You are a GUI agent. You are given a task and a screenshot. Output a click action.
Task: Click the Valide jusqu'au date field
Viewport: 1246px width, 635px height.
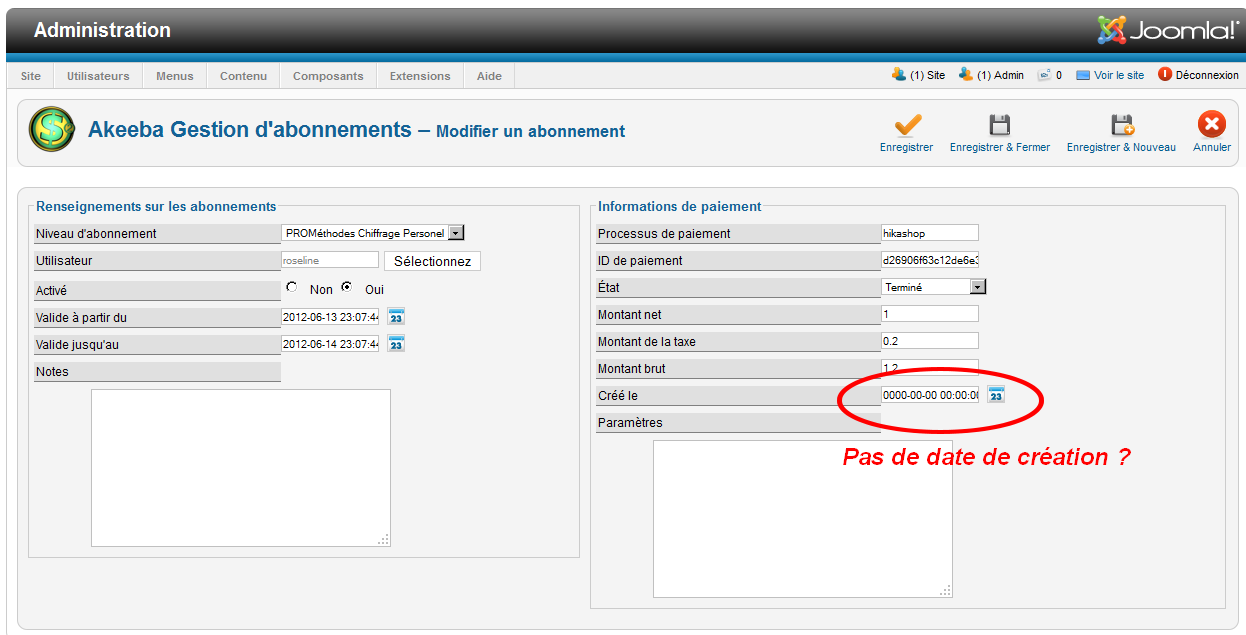(330, 343)
